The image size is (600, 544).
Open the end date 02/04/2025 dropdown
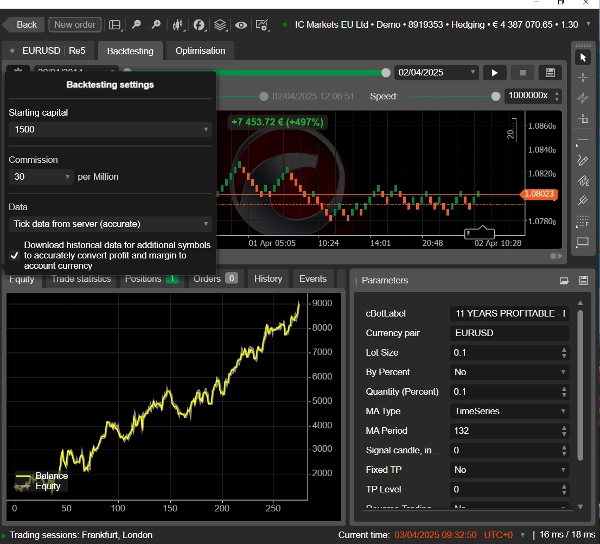(436, 73)
